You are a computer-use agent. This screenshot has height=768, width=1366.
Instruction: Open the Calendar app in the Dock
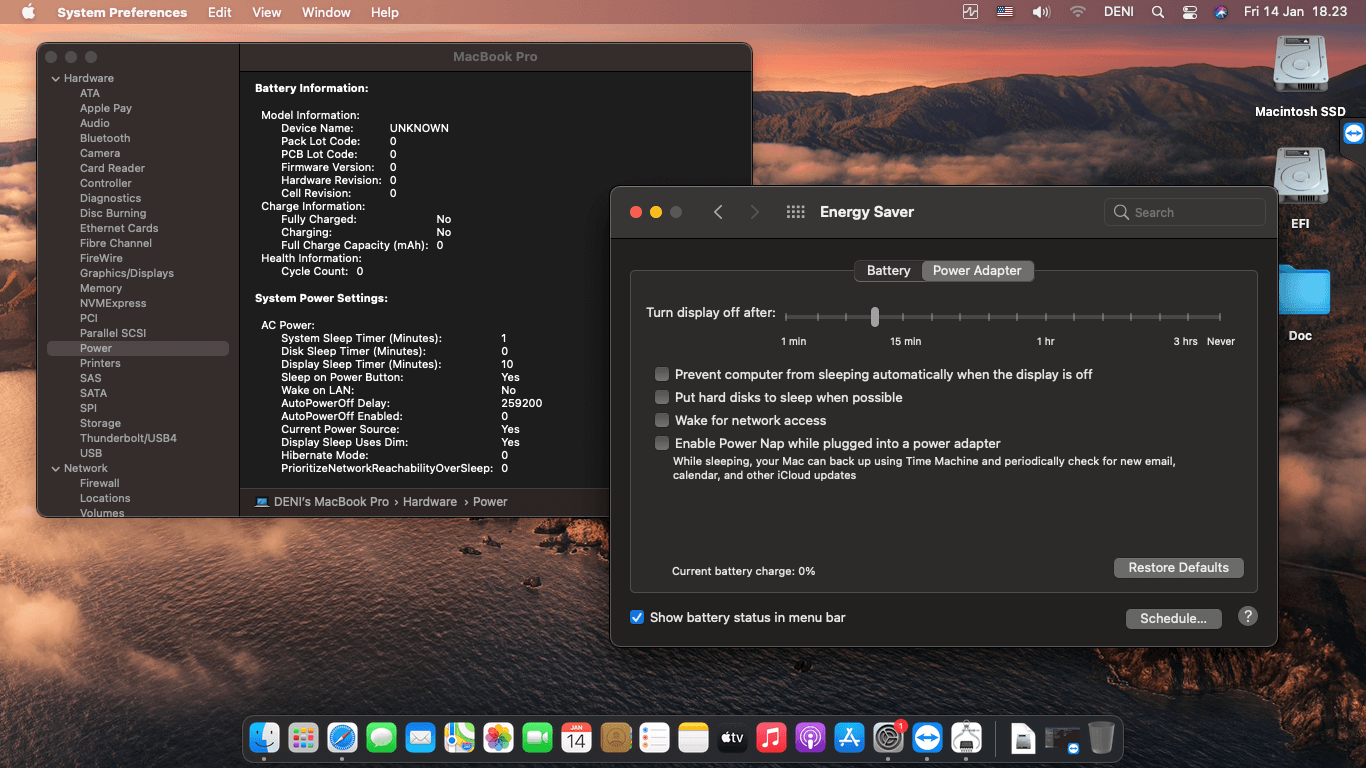pos(576,738)
